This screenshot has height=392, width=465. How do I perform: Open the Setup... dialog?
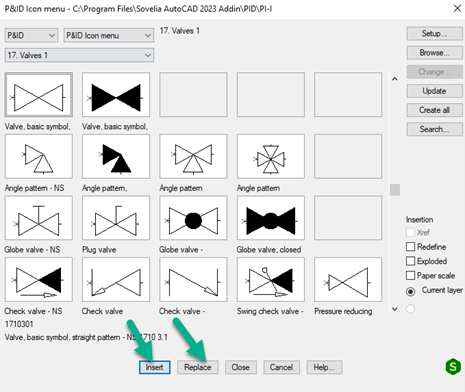[434, 34]
